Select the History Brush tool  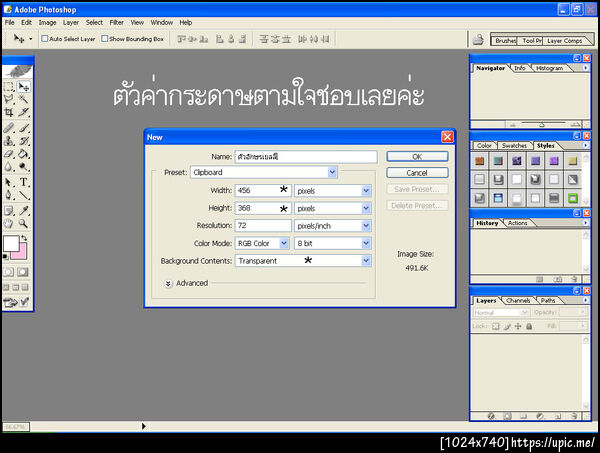[24, 141]
